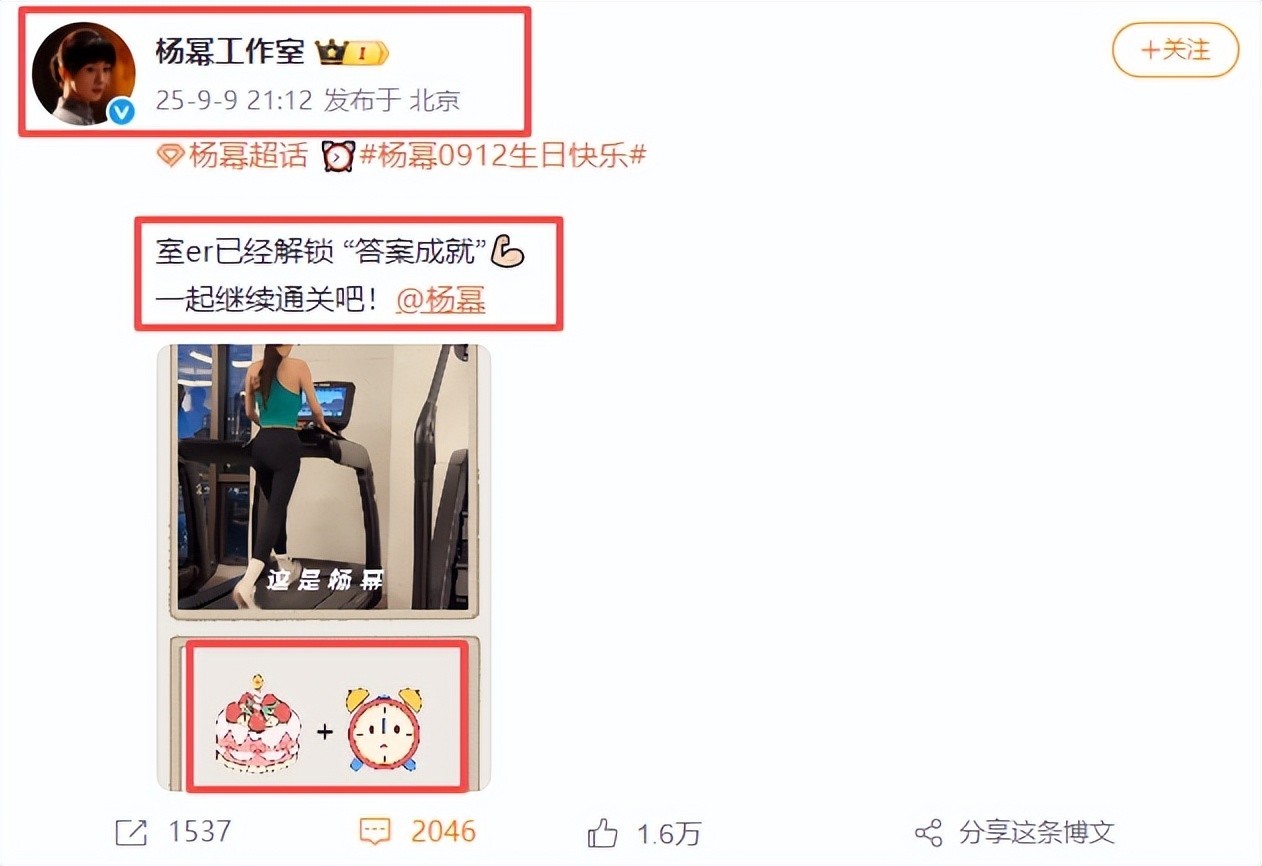Click the 杨幂工作室 profile avatar
Viewport: 1262px width, 866px height.
click(x=84, y=73)
